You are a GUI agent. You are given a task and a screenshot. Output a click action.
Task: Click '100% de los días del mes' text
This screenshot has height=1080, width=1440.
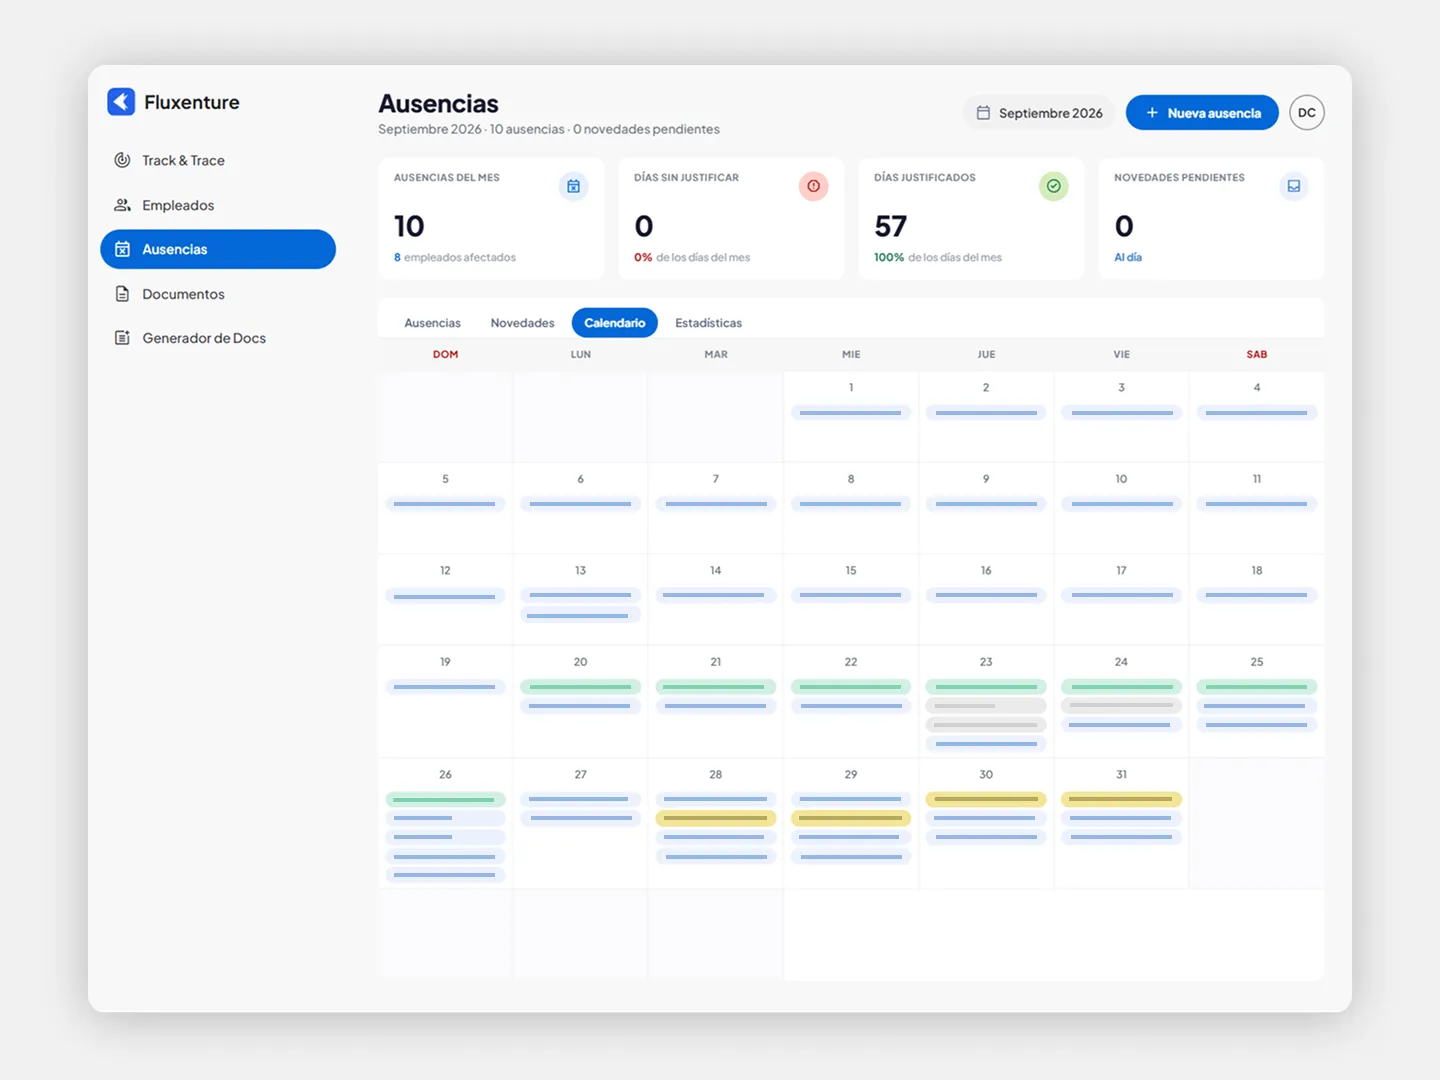pos(938,257)
